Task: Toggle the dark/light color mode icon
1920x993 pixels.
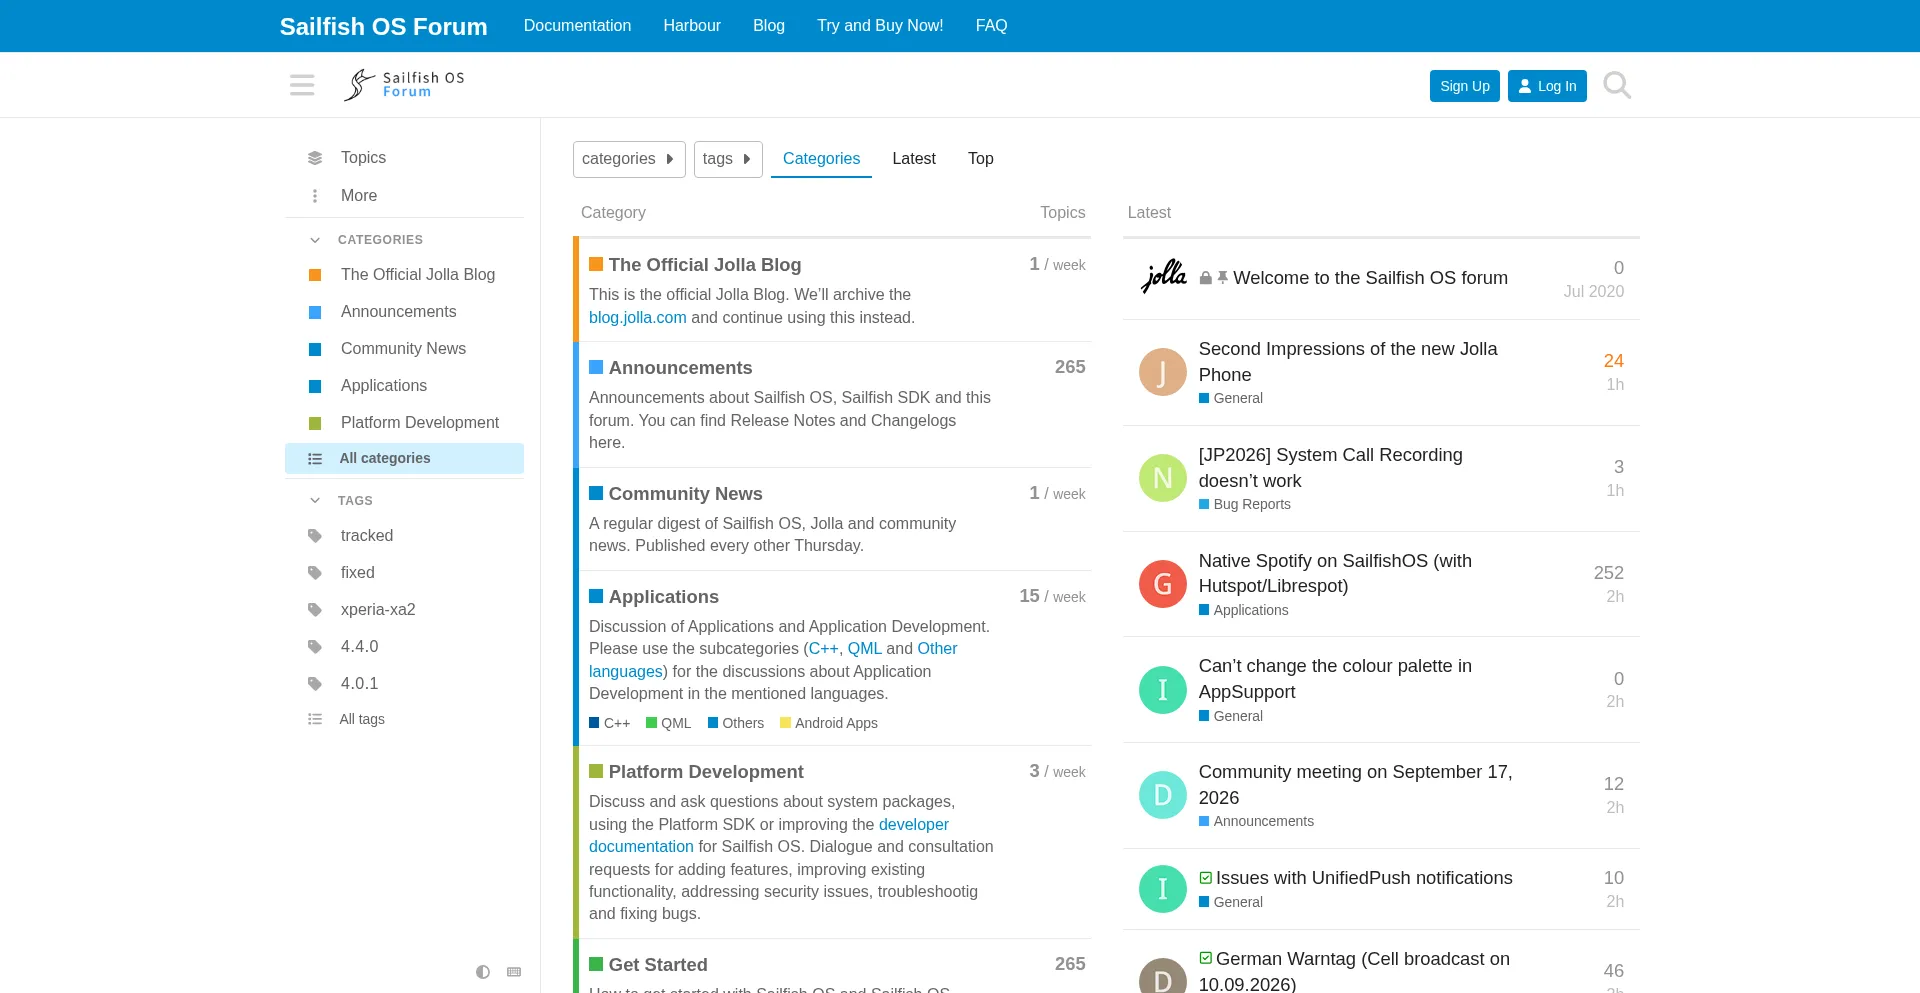Action: 483,972
